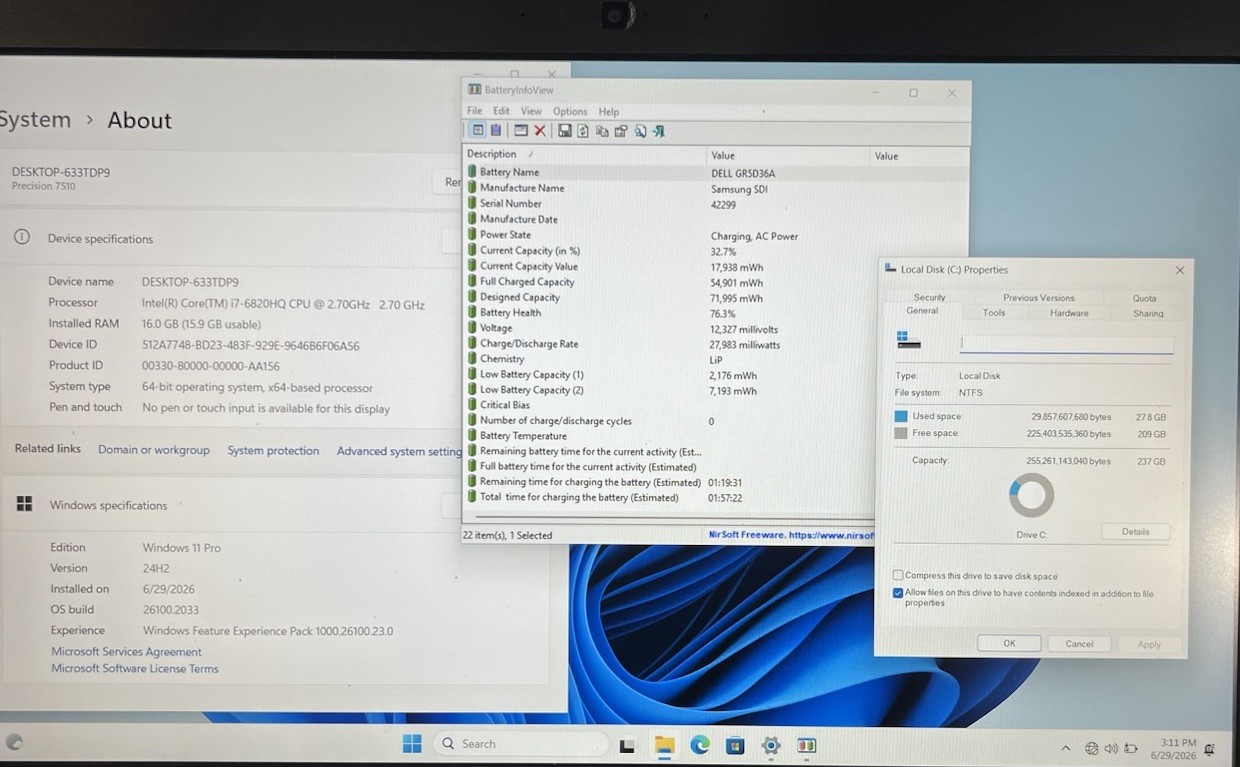Open Advanced system settings link
Image resolution: width=1240 pixels, height=767 pixels.
(x=399, y=451)
